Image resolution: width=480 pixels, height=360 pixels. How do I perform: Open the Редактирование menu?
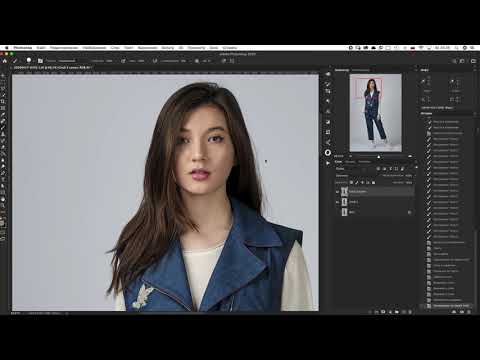[x=64, y=48]
